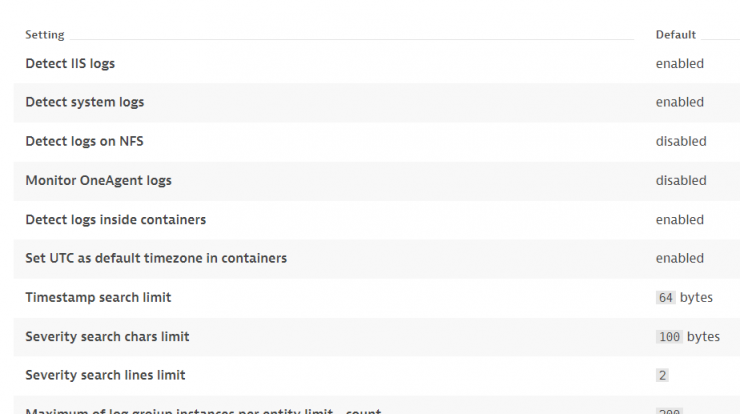The width and height of the screenshot is (740, 414).
Task: Click enabled value for UTC default timezone
Action: coord(680,258)
